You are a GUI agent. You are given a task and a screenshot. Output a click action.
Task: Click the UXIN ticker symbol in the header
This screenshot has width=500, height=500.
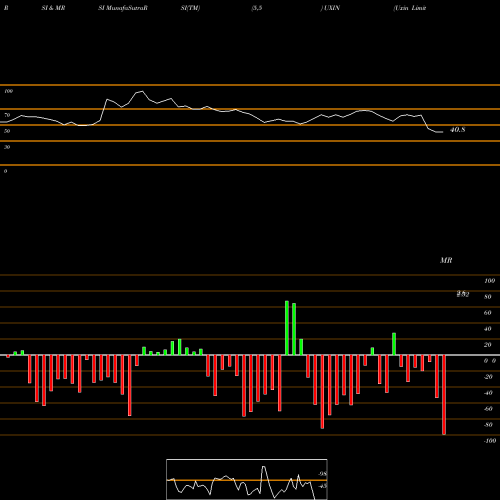pos(332,8)
